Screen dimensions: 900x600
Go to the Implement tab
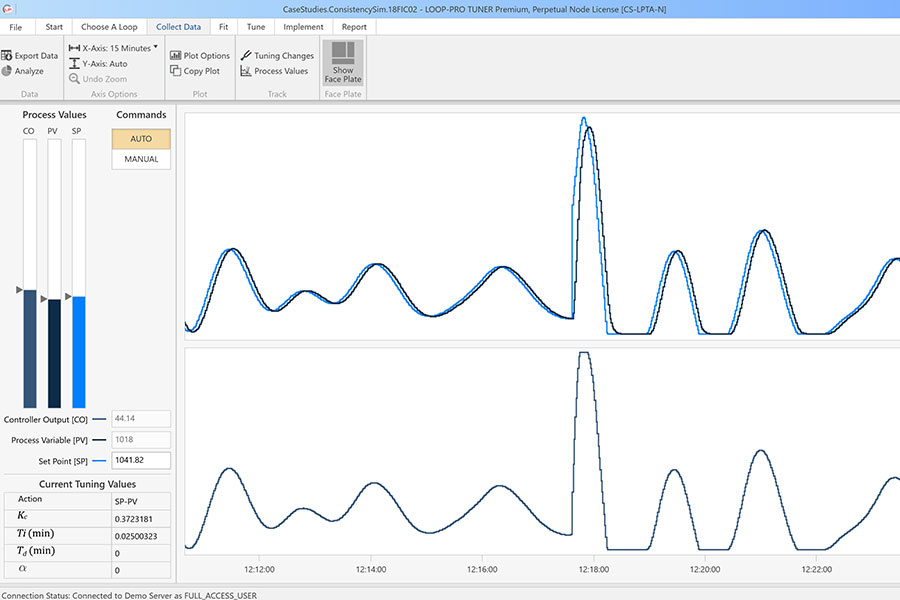point(302,27)
